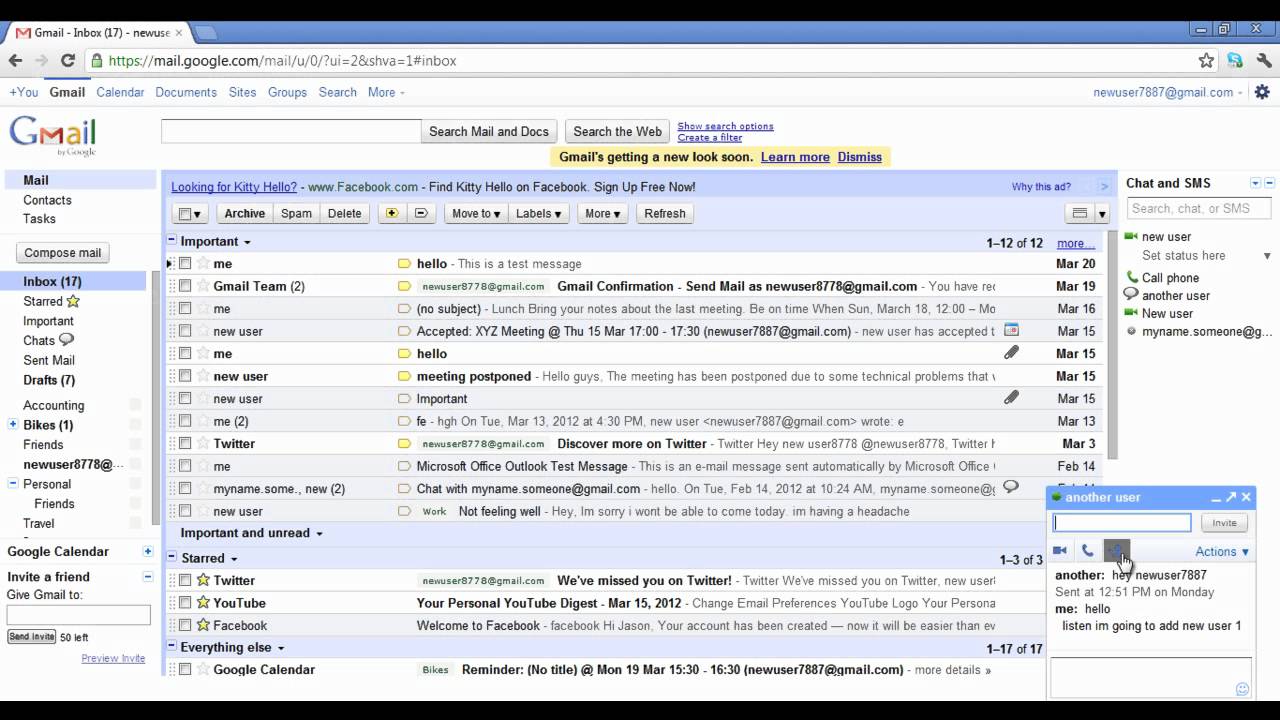The height and width of the screenshot is (720, 1280).
Task: Select the YouTube email checkbox
Action: point(185,603)
